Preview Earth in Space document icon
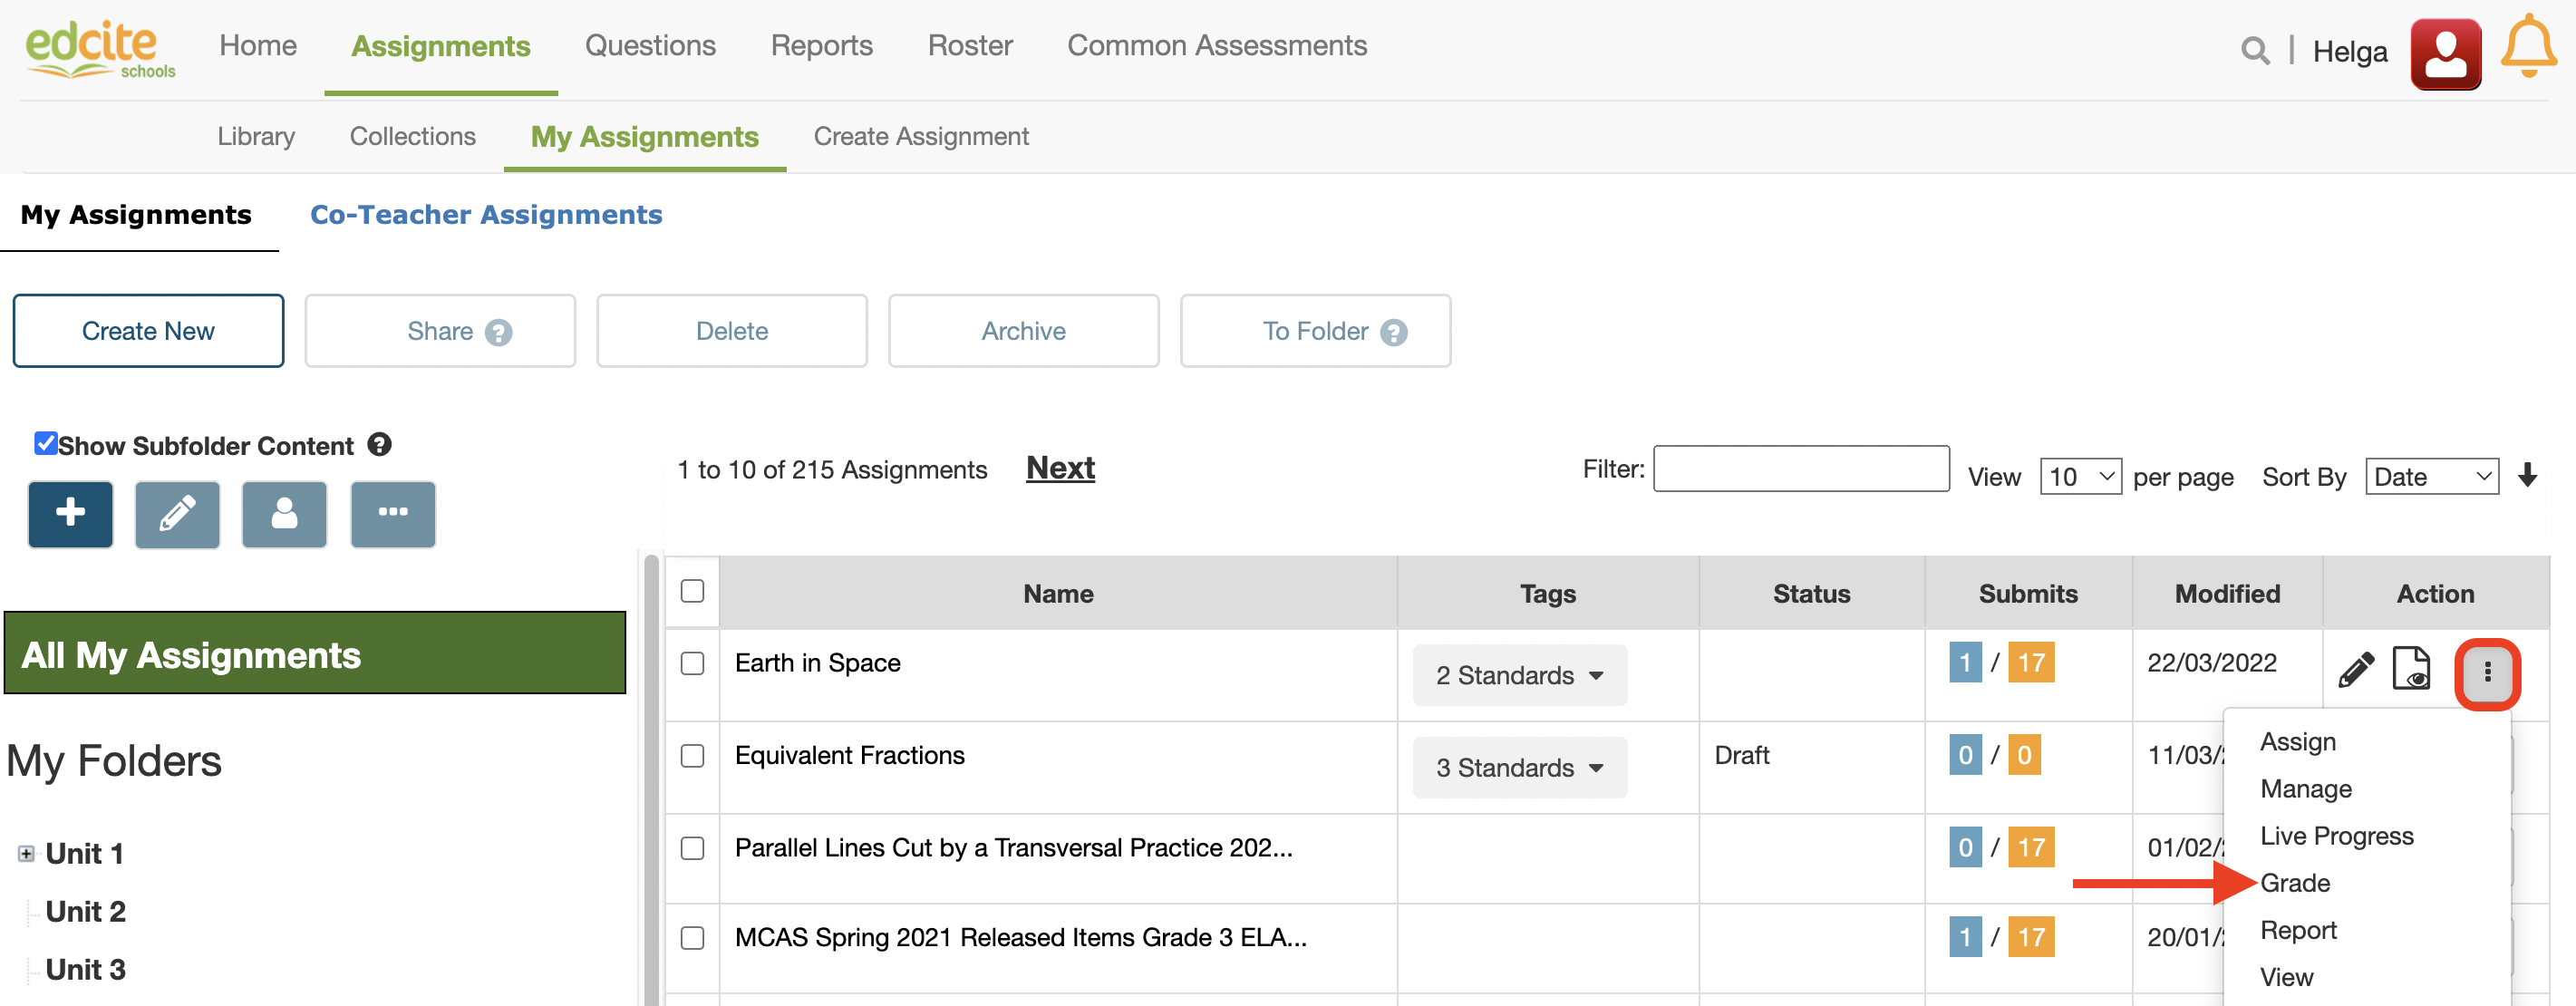Viewport: 2576px width, 1006px height. [x=2411, y=669]
